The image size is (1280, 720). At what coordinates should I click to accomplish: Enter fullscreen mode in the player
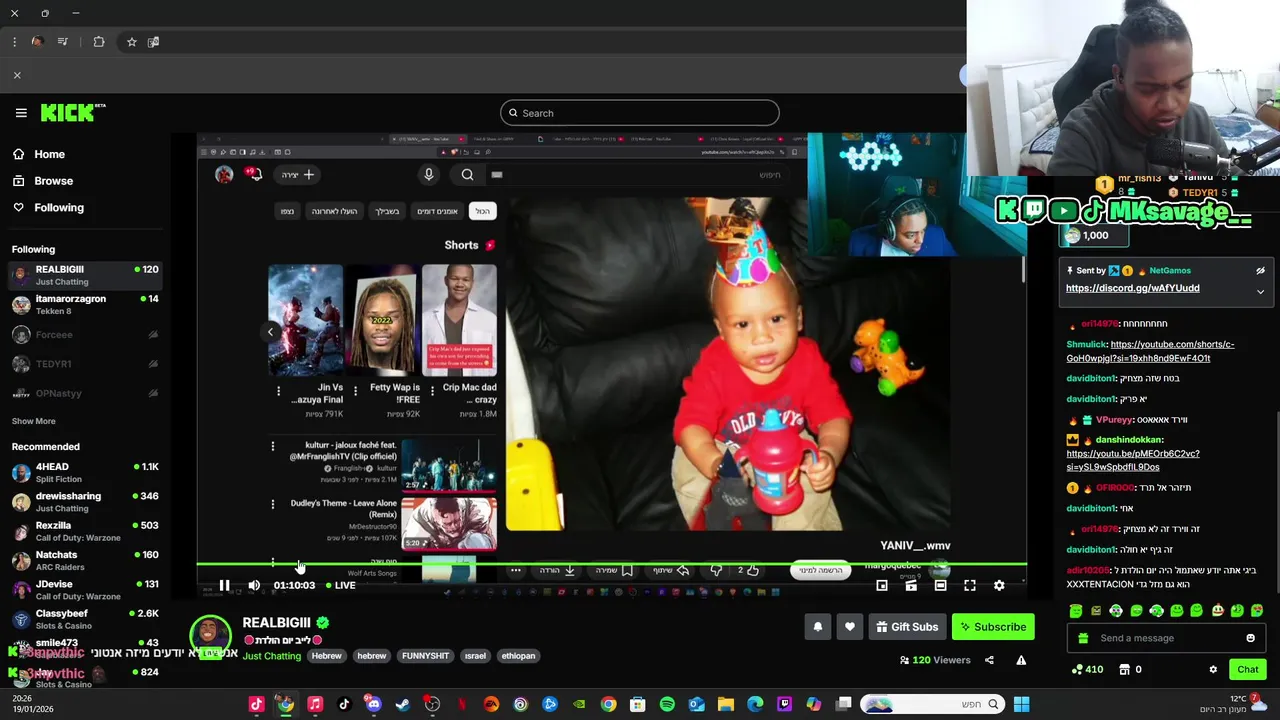click(x=970, y=585)
